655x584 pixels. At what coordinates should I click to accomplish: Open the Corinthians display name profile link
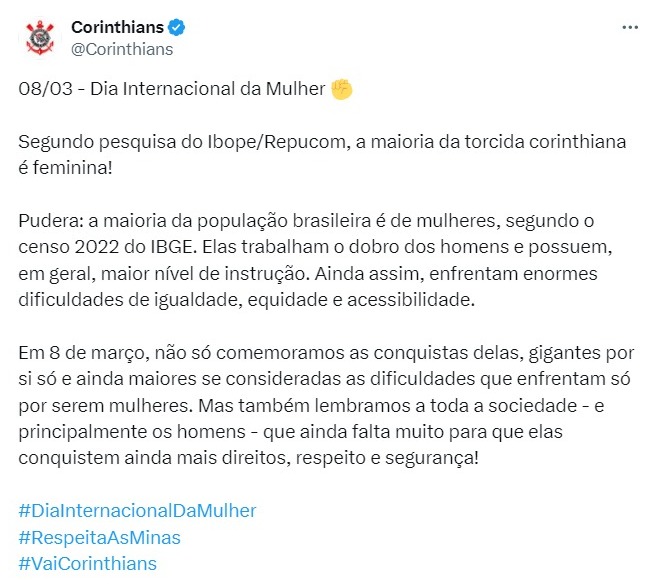tap(117, 27)
